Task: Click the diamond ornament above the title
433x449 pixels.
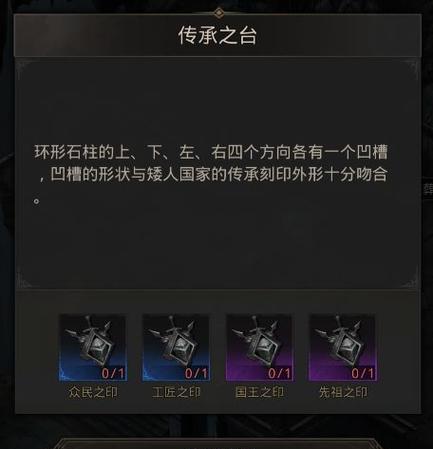Action: 218,13
